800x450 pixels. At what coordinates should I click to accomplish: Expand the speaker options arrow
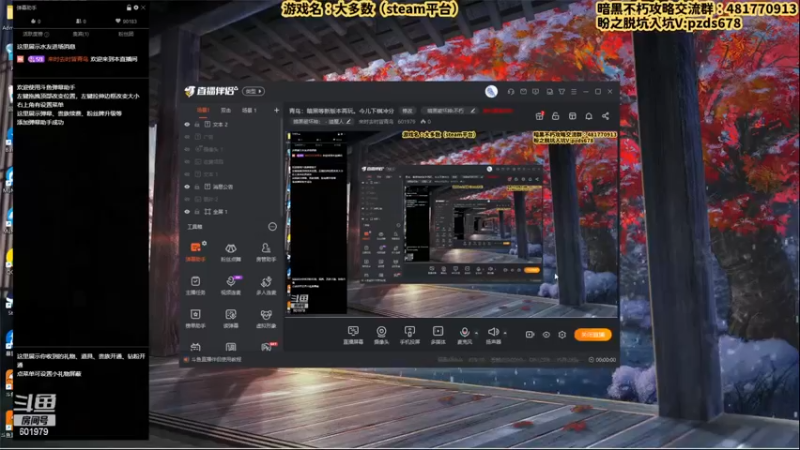[505, 333]
